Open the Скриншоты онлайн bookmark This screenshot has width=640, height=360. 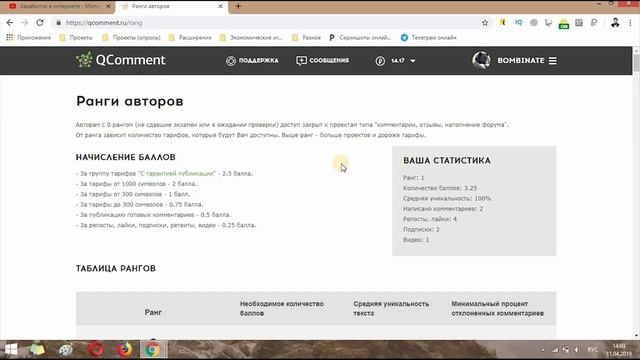tap(360, 38)
